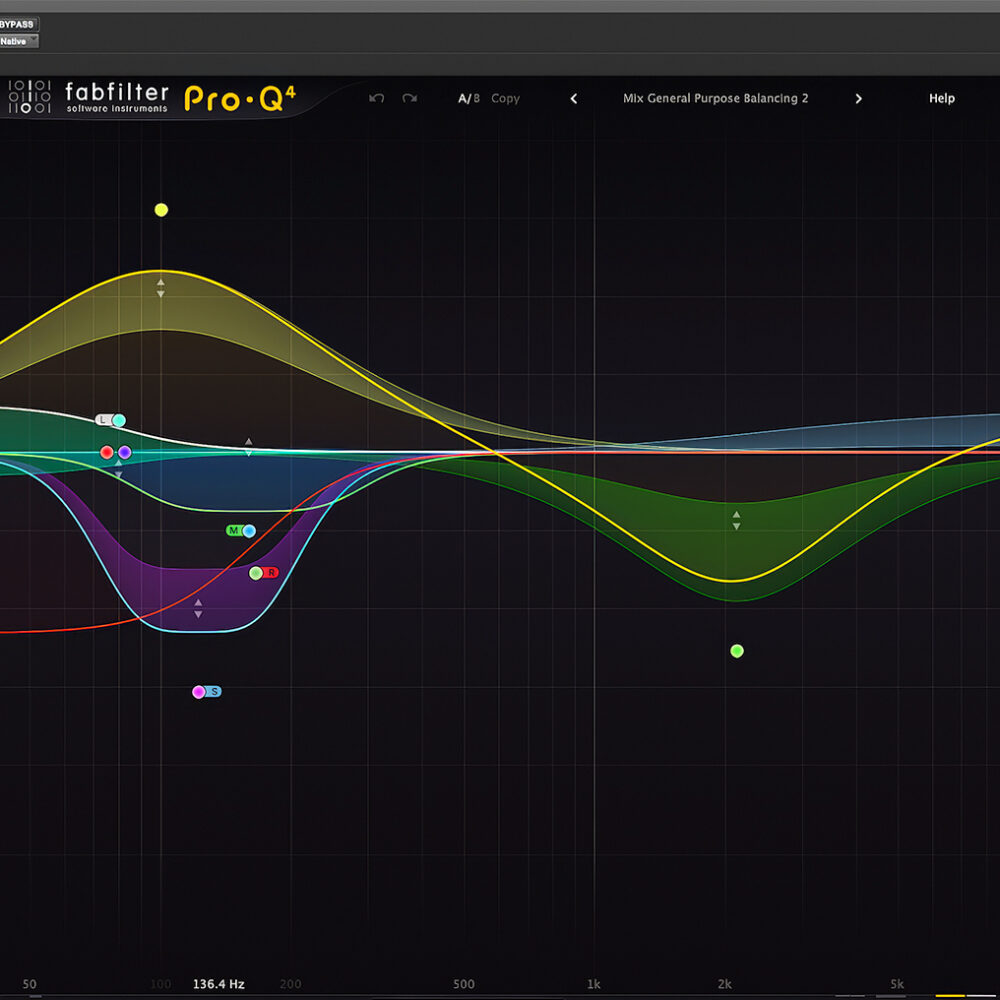Click dynamic range arrows in the yellow band

coord(161,288)
